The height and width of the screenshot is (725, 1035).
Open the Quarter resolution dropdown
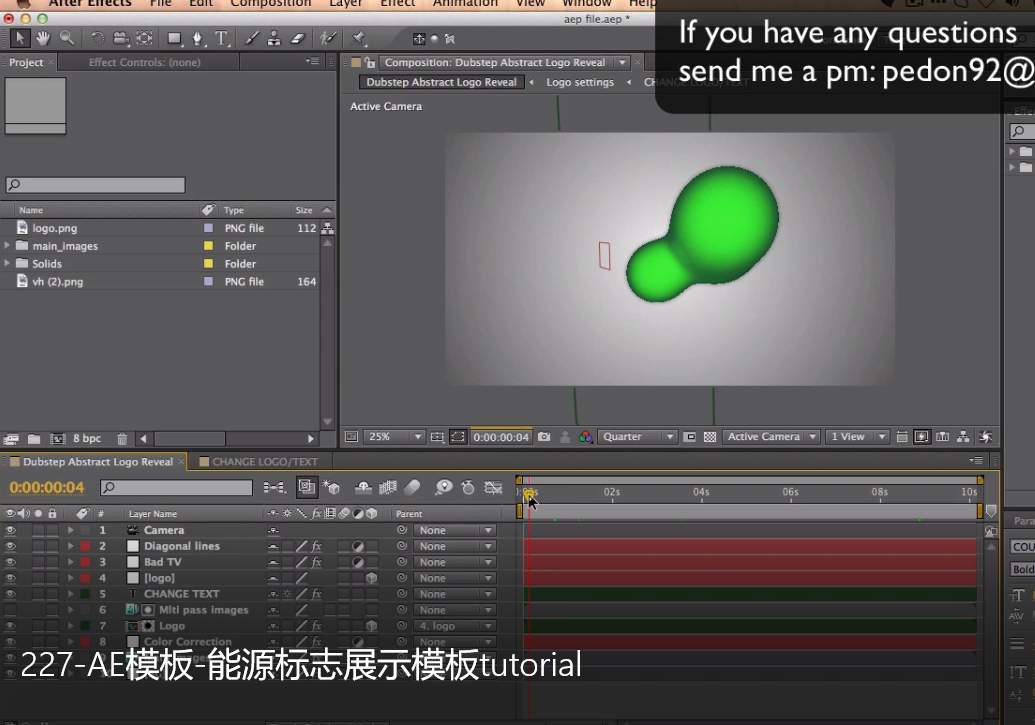pos(638,436)
